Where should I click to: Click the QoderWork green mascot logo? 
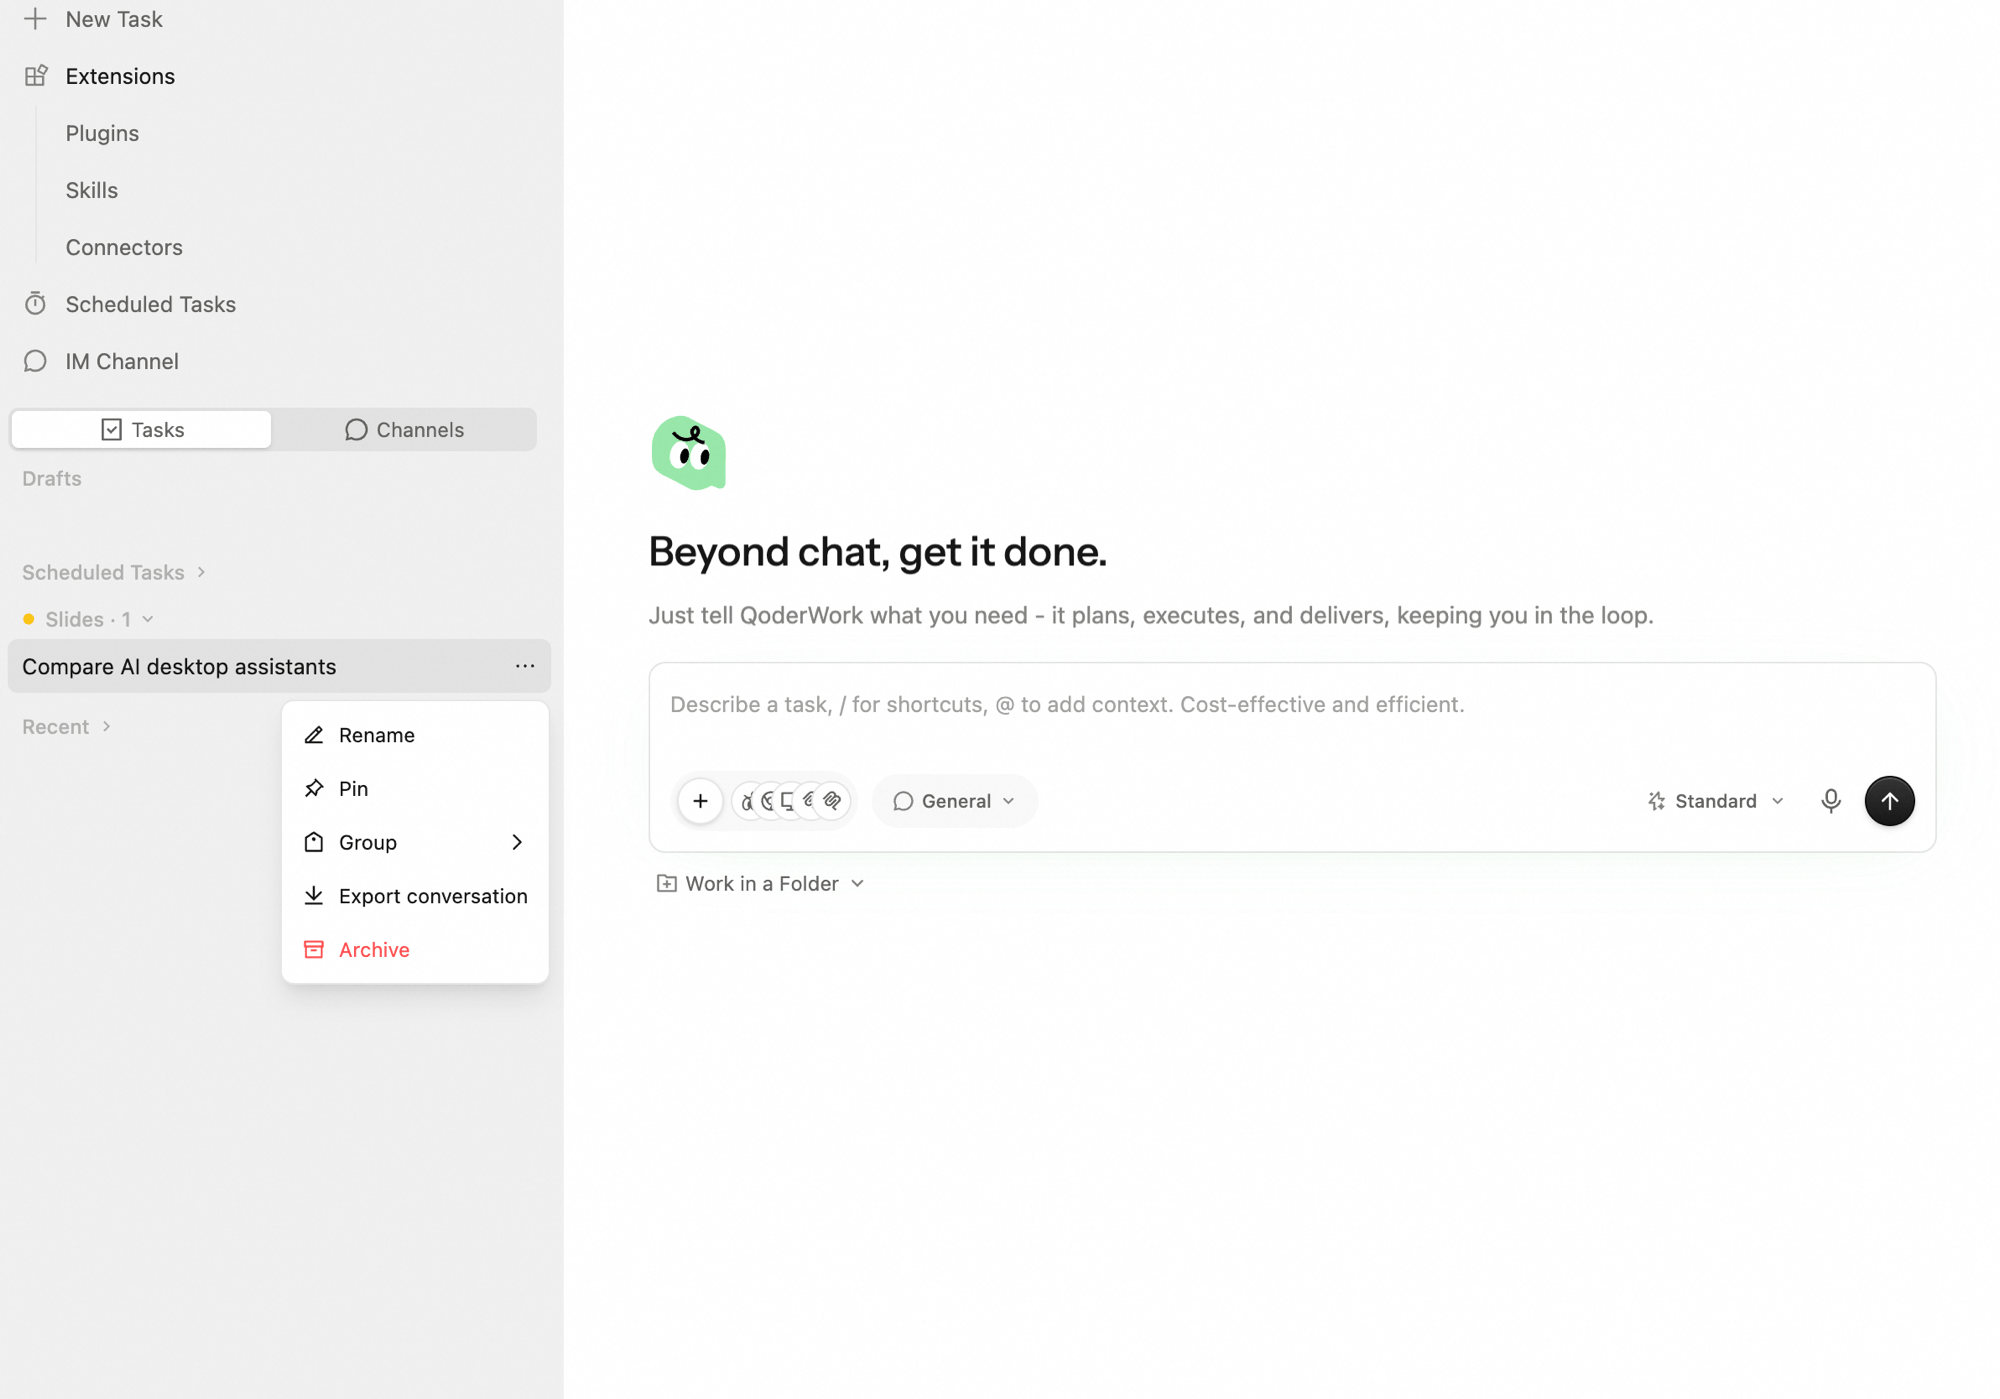click(688, 453)
